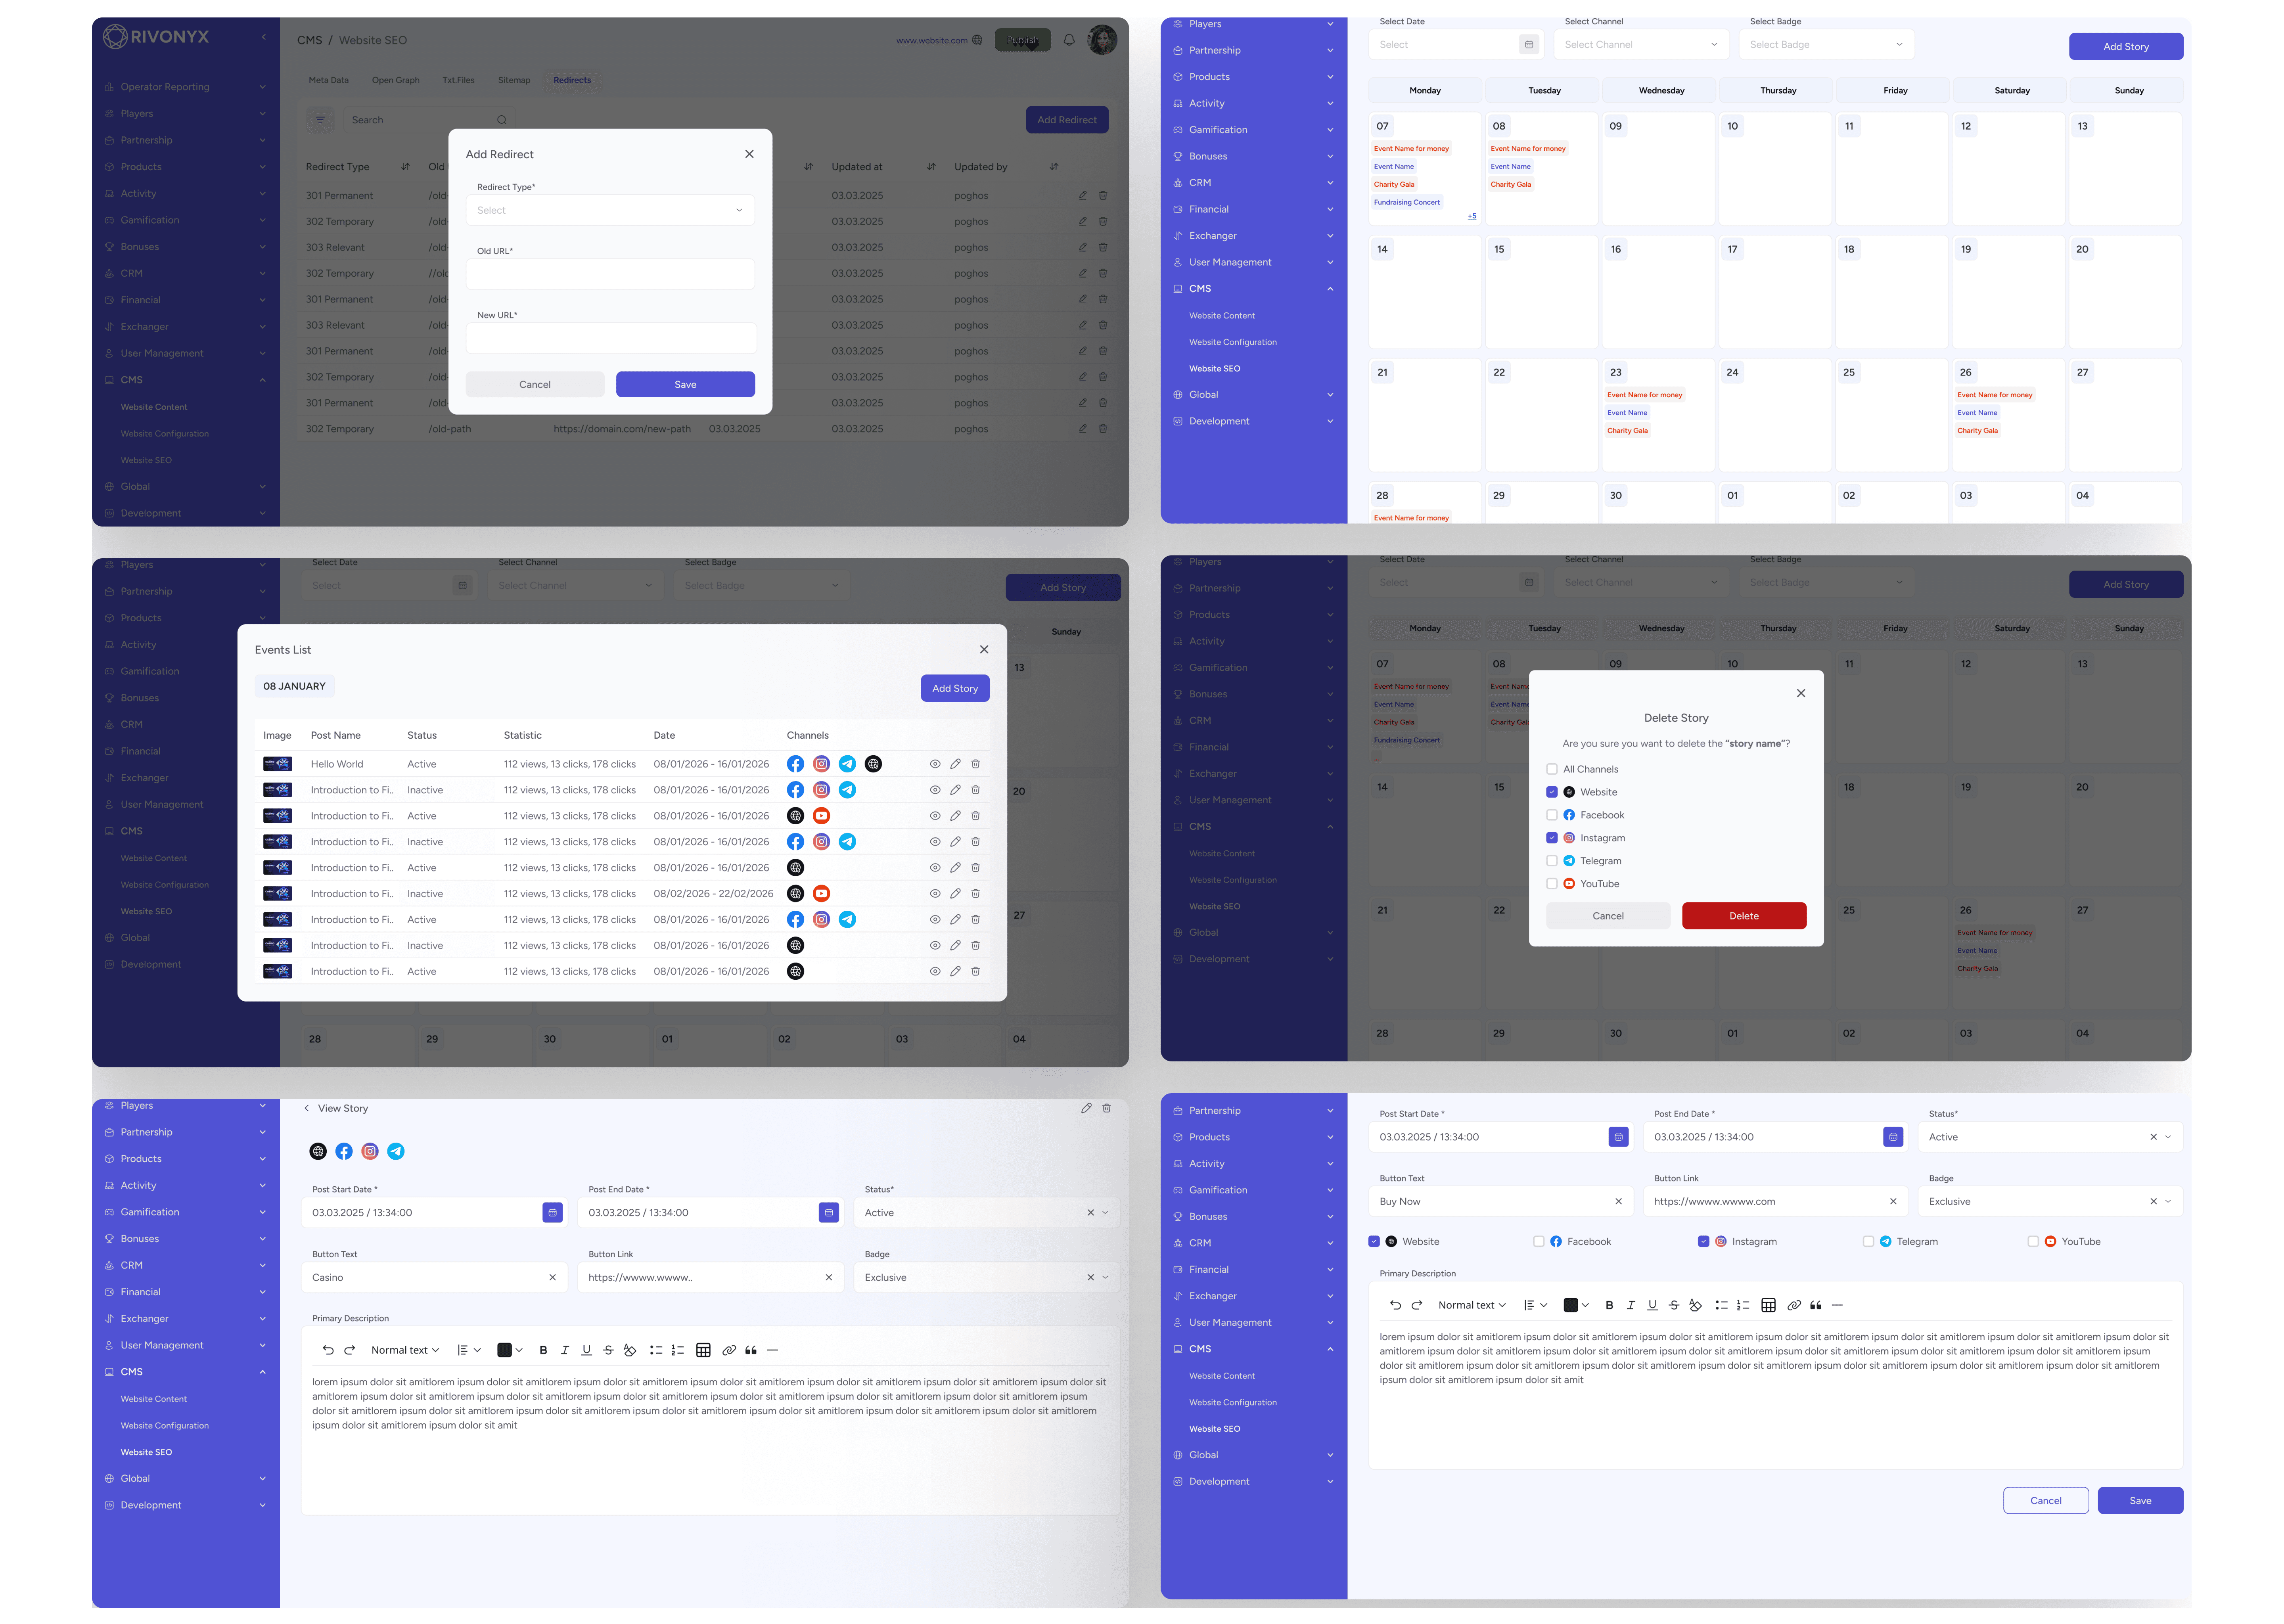Click the Facebook icon in Hello World row
This screenshot has height=1624, width=2284.
(x=795, y=764)
